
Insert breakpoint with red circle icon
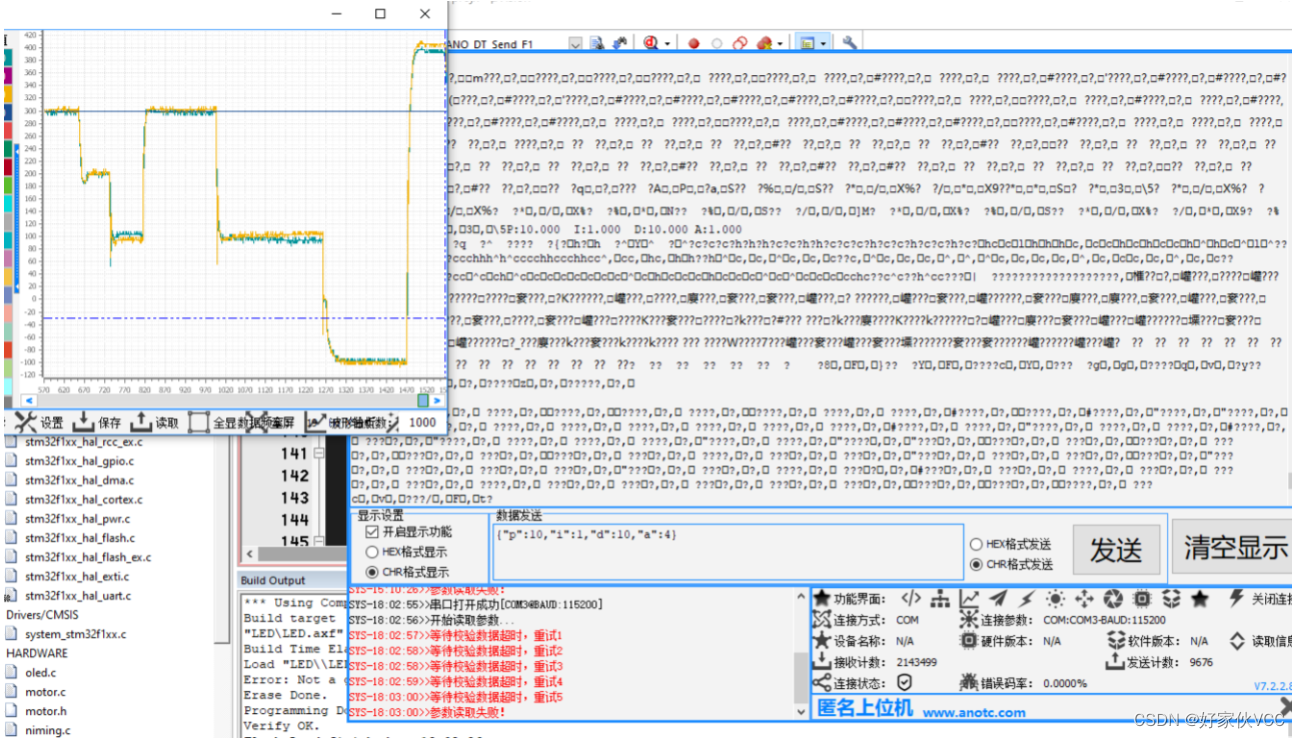click(x=693, y=44)
